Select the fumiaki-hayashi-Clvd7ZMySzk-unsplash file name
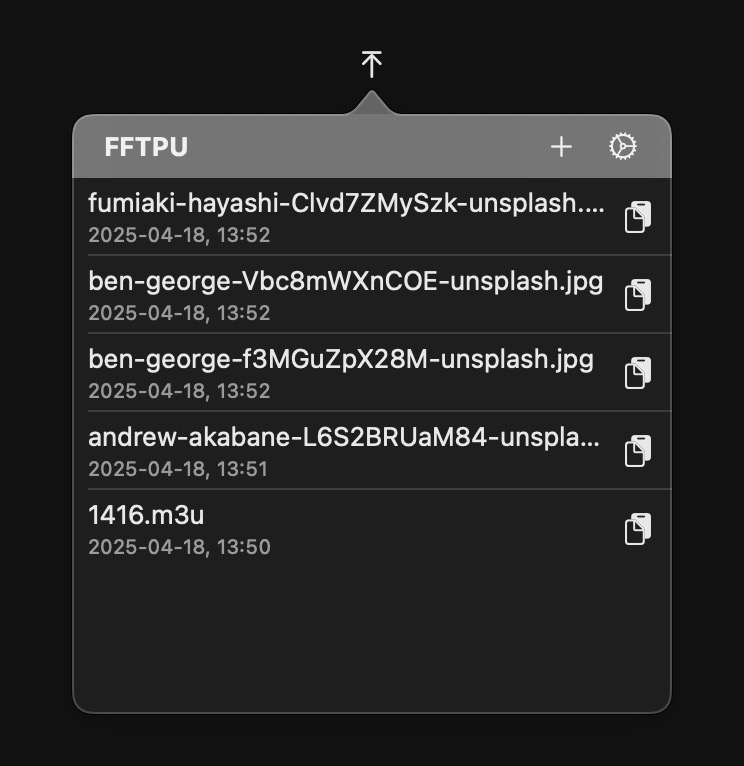744x766 pixels. (346, 203)
